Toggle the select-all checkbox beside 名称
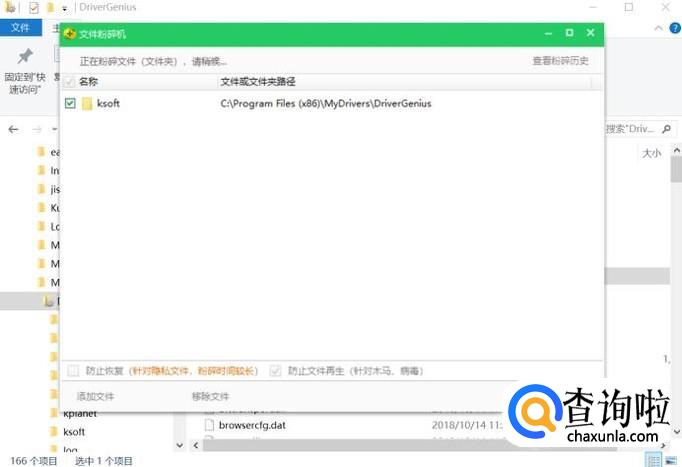The image size is (682, 467). 70,82
